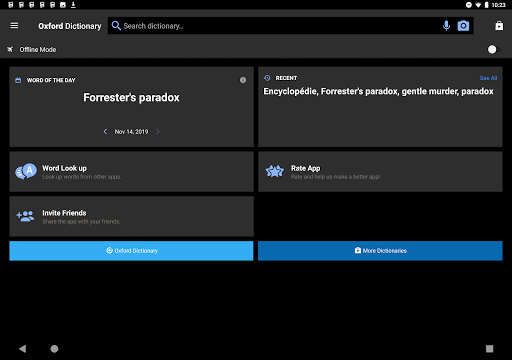The height and width of the screenshot is (360, 512).
Task: Tap the magnifier search icon
Action: tap(116, 26)
